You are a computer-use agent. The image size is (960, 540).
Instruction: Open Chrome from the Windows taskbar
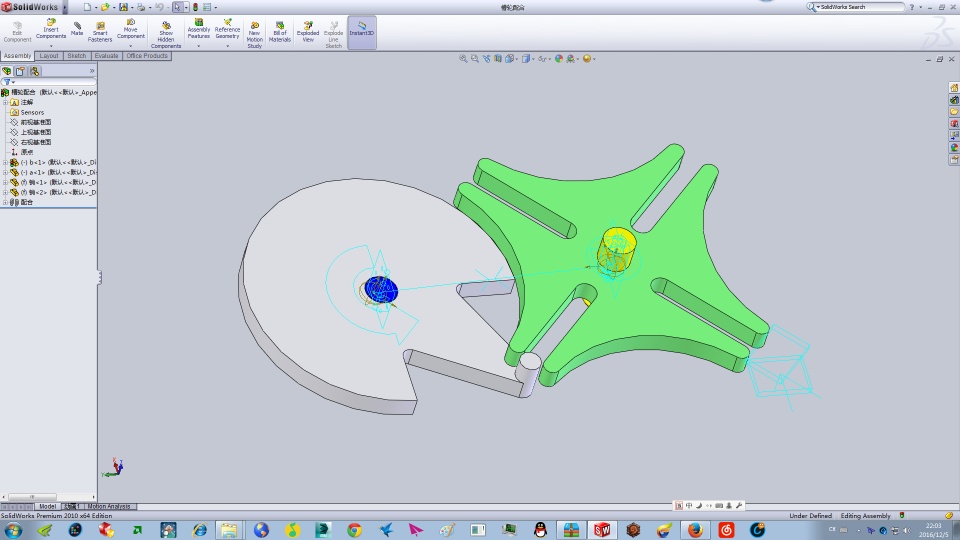(354, 530)
